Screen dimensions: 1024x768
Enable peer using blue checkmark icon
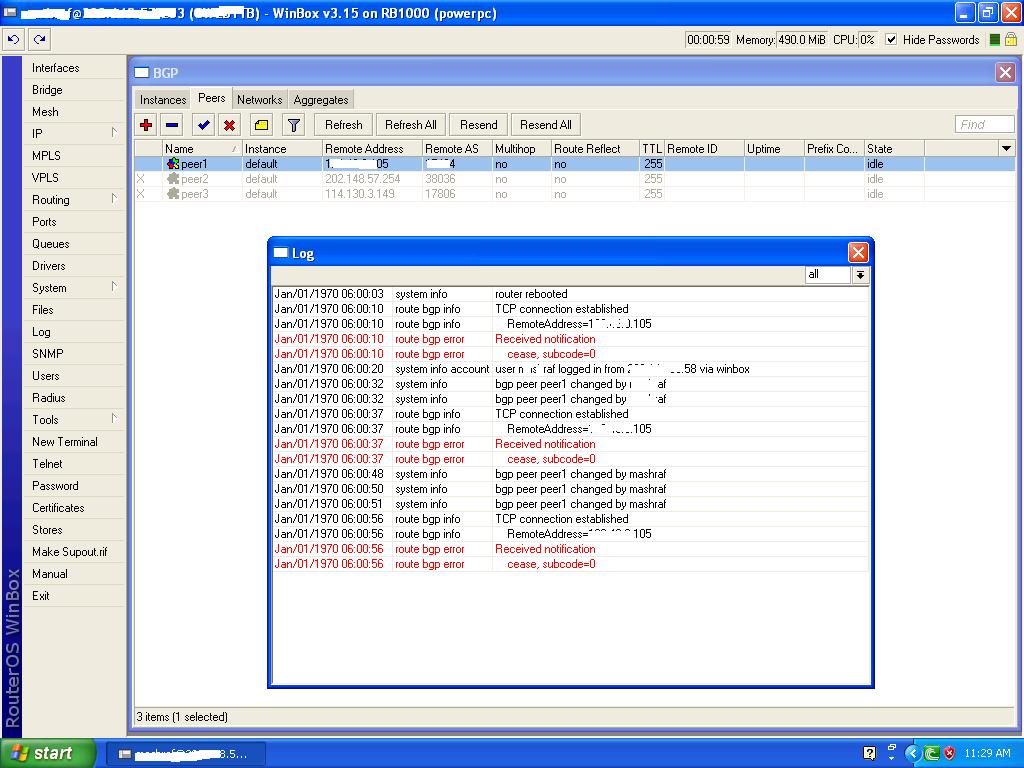tap(204, 125)
